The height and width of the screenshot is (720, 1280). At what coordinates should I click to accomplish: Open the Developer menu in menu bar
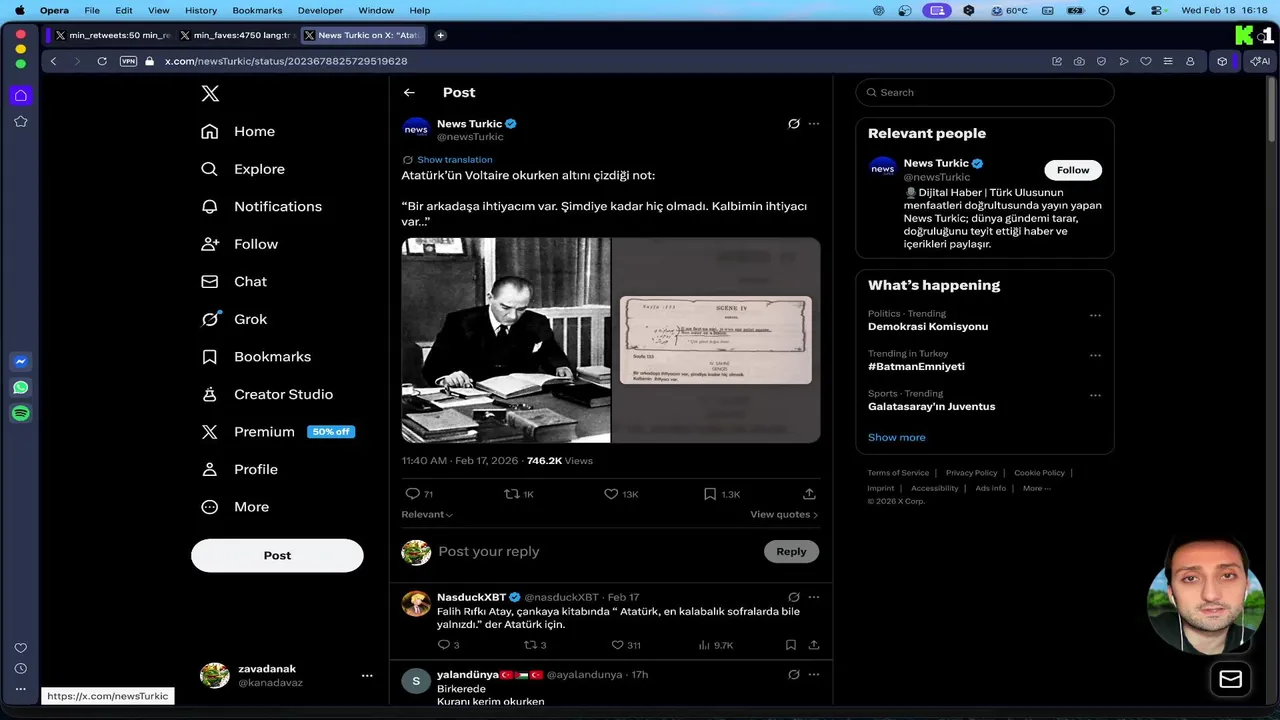pyautogui.click(x=320, y=10)
